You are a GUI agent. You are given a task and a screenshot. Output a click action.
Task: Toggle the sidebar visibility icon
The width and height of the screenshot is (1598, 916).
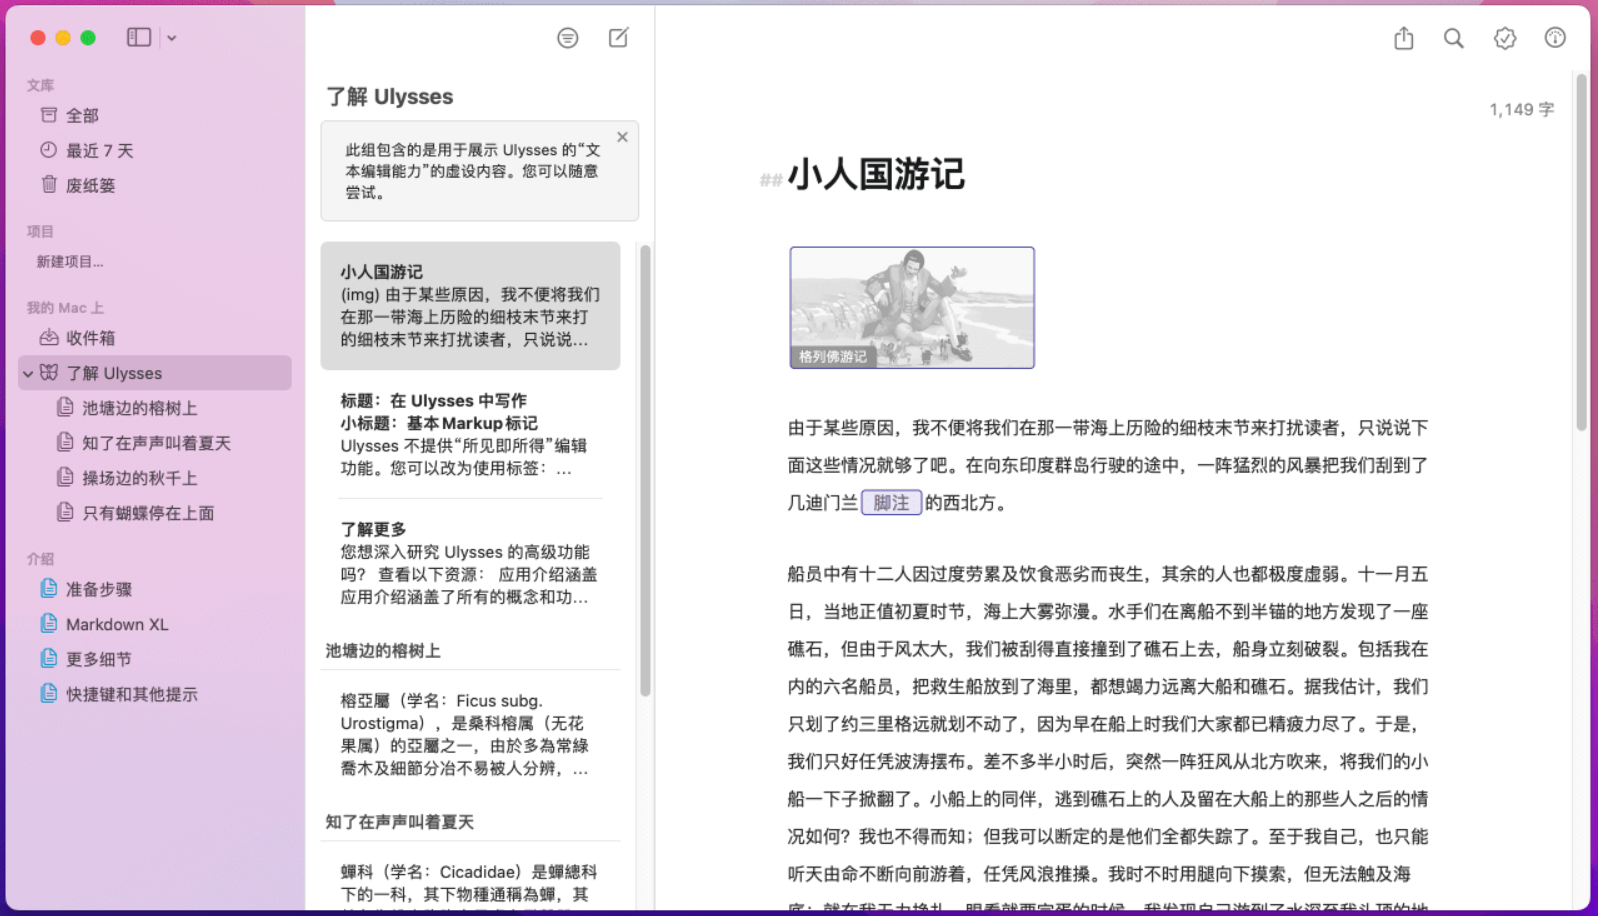139,38
